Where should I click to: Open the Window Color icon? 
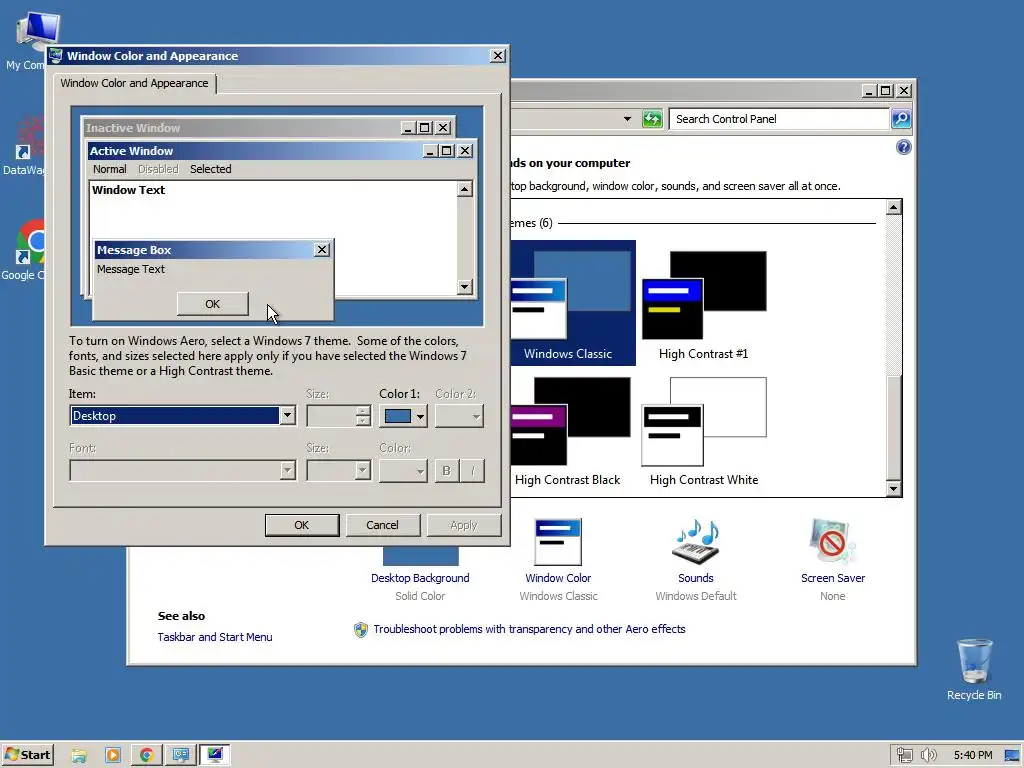[558, 542]
